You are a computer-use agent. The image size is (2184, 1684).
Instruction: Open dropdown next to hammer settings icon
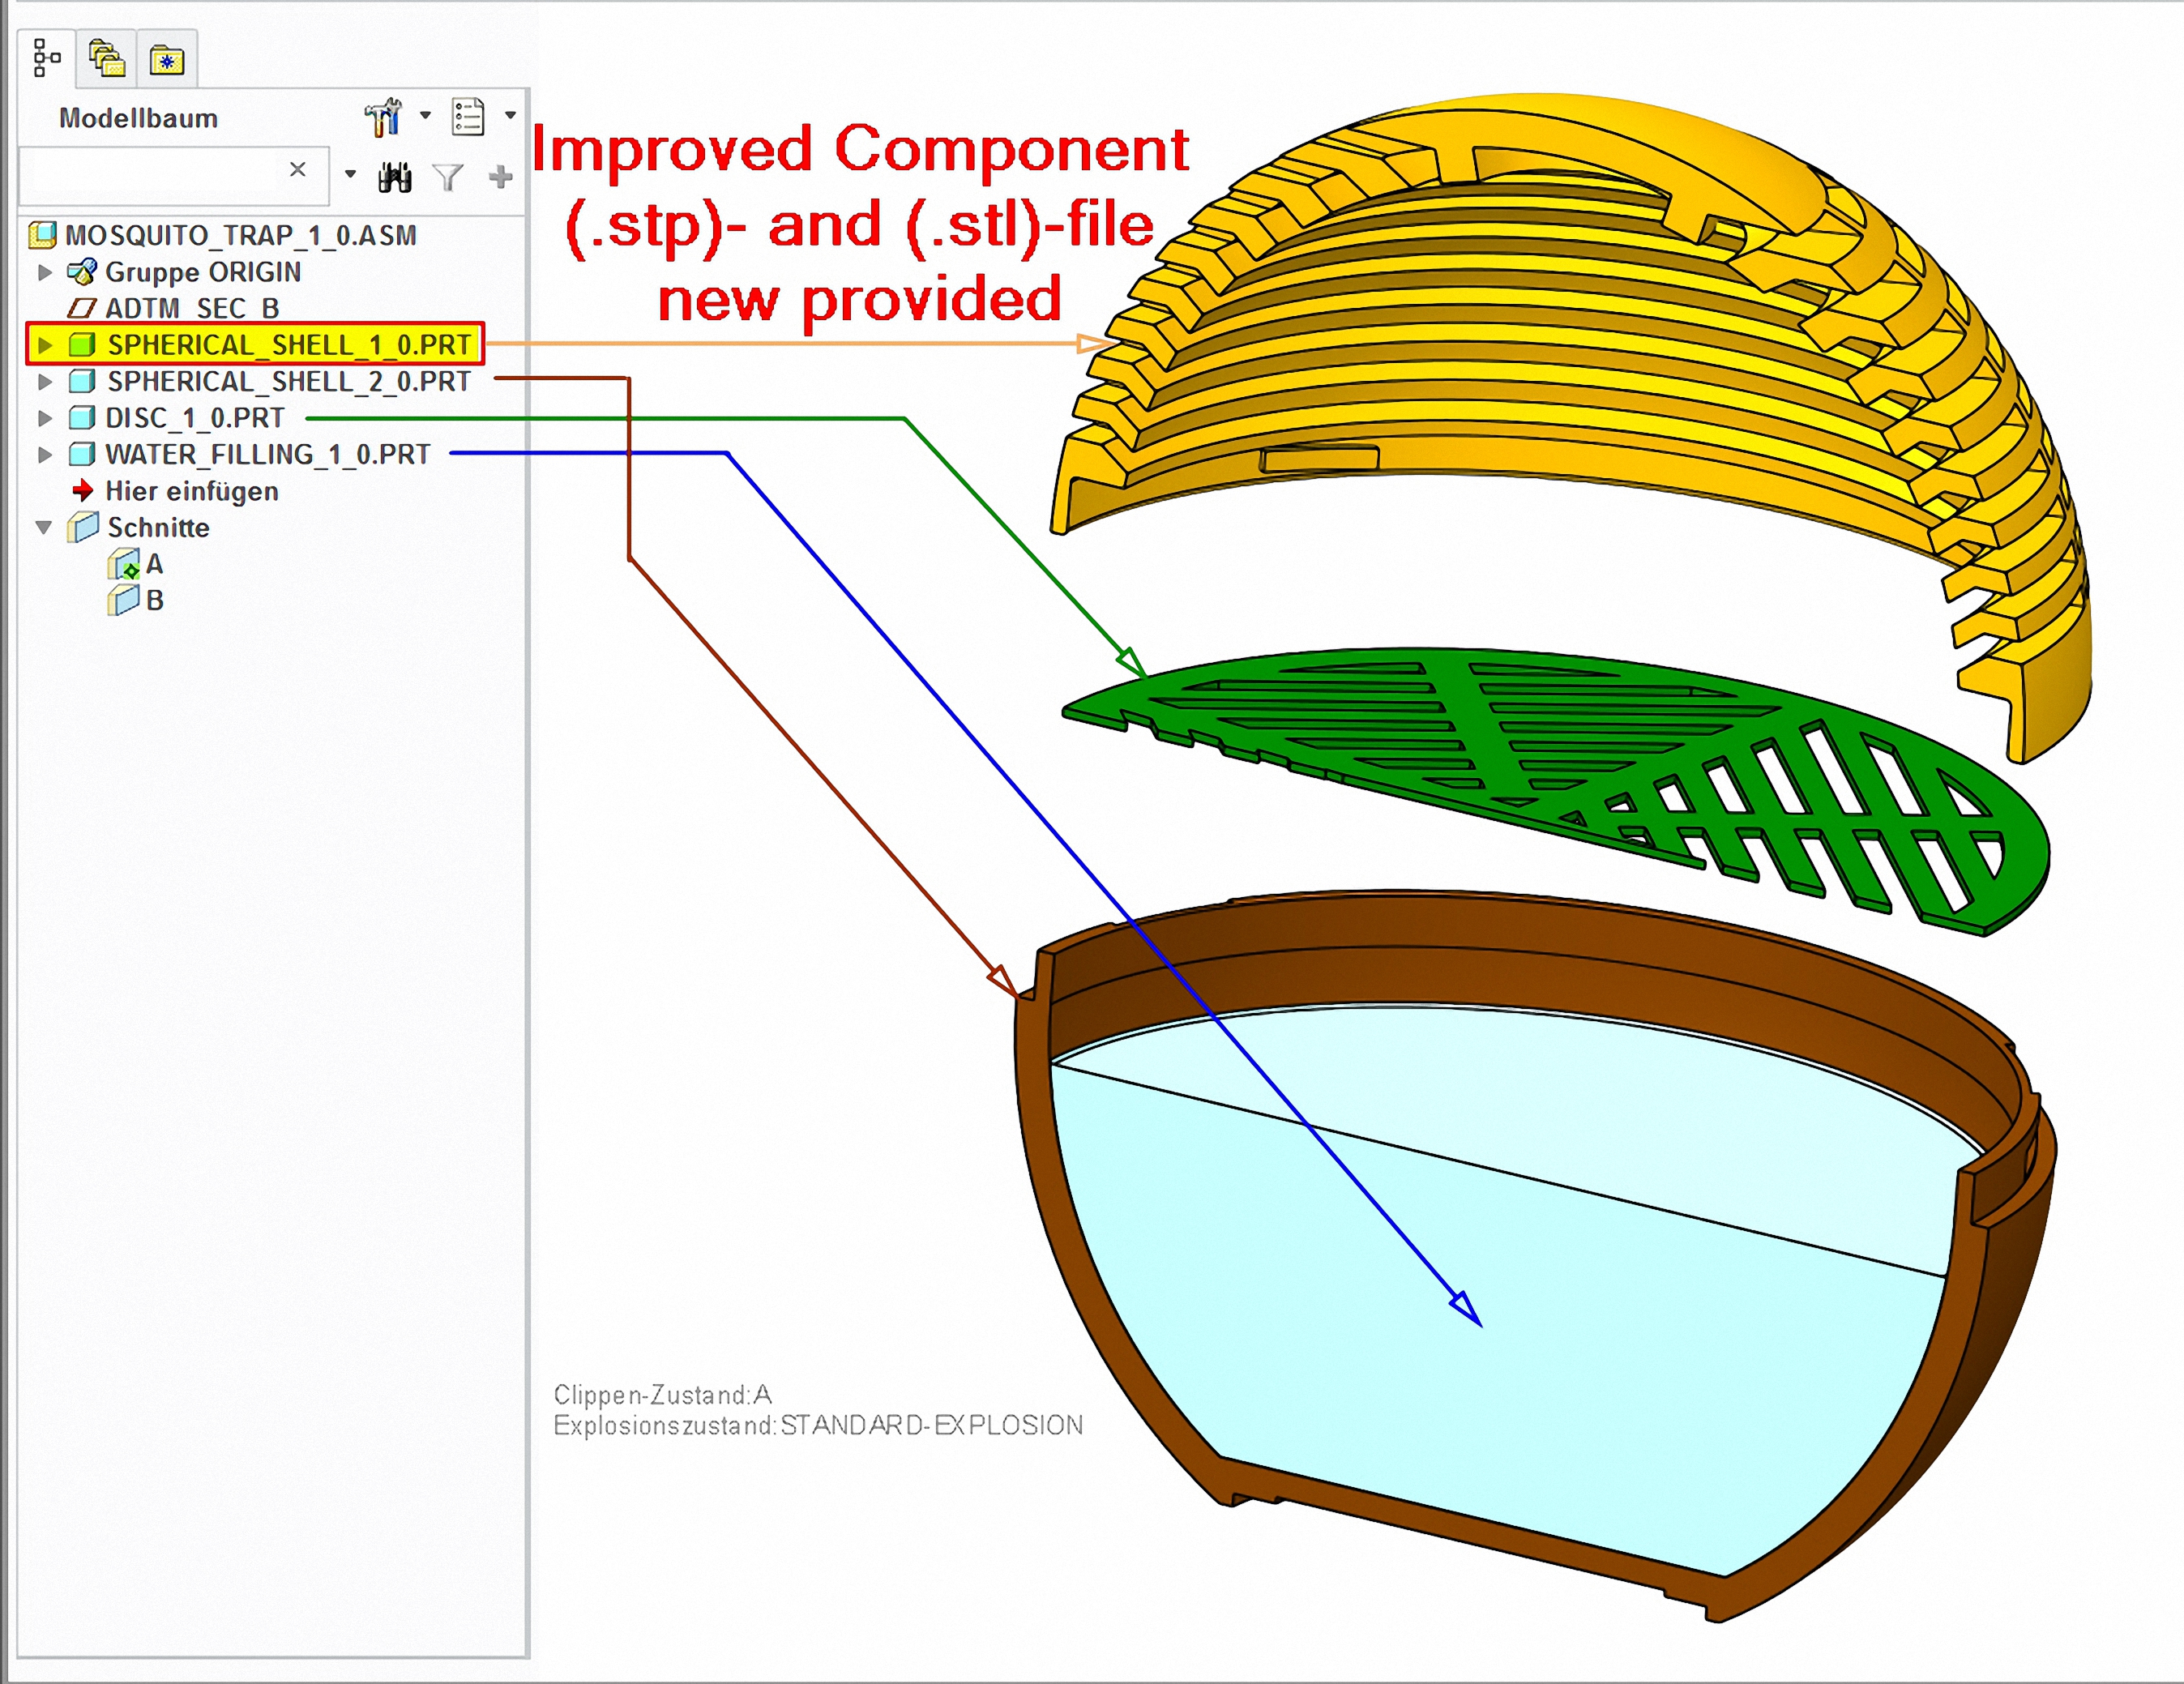425,115
